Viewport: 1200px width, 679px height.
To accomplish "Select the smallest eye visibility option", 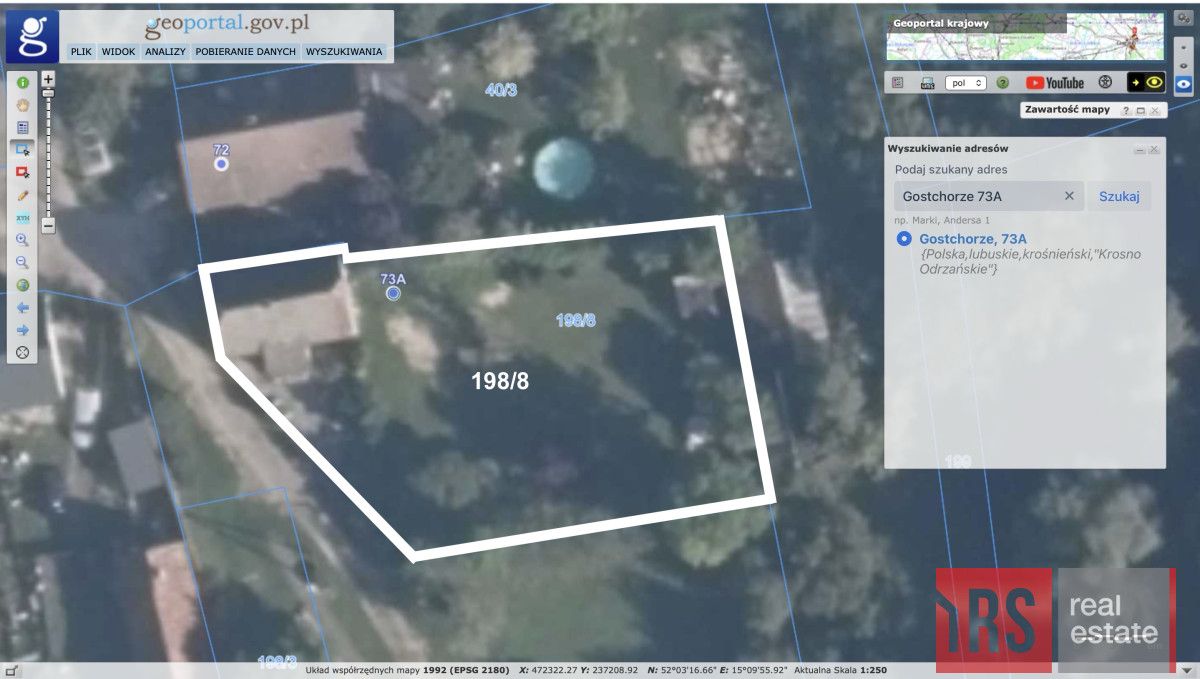I will [x=1184, y=48].
